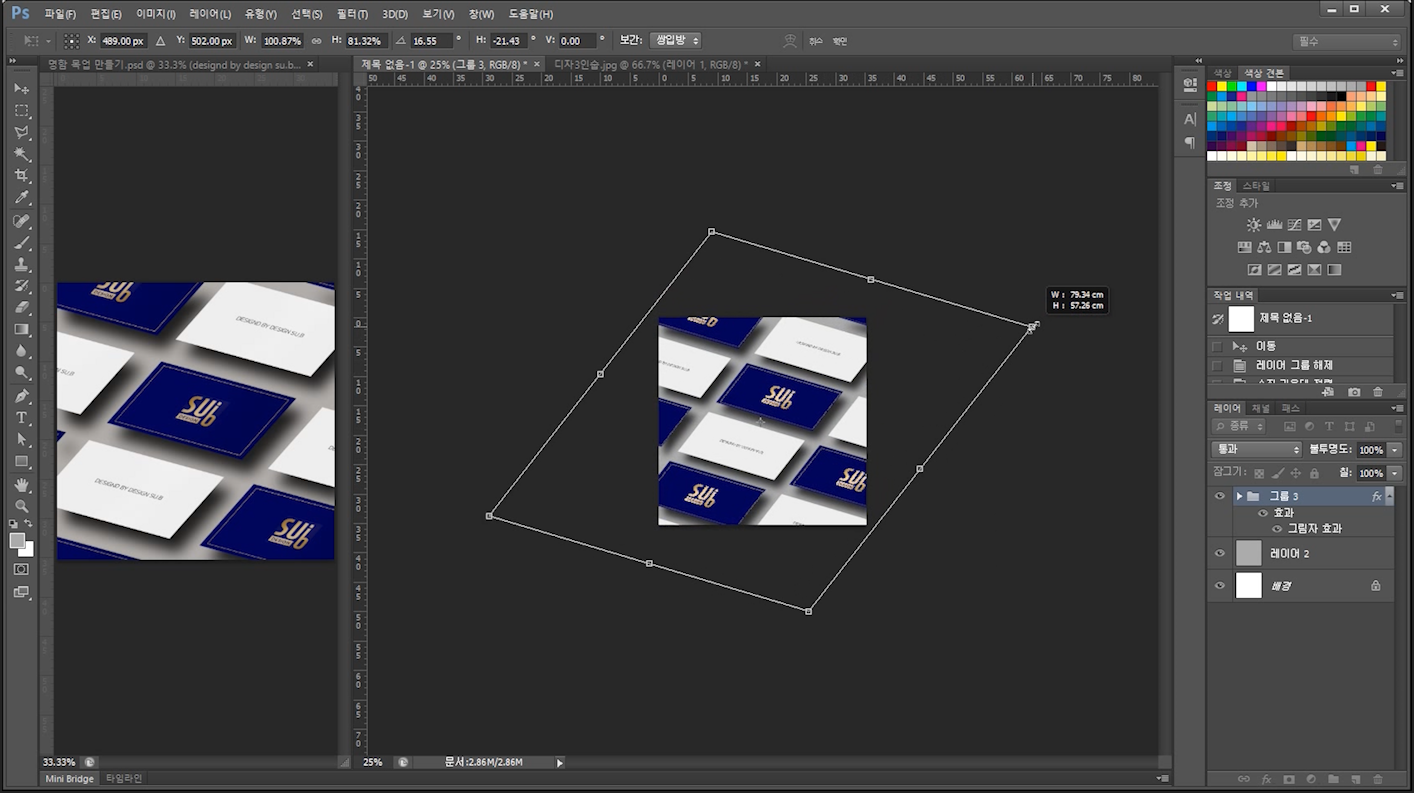Pick the magenta swatch in first row
This screenshot has width=1414, height=793.
(1262, 86)
